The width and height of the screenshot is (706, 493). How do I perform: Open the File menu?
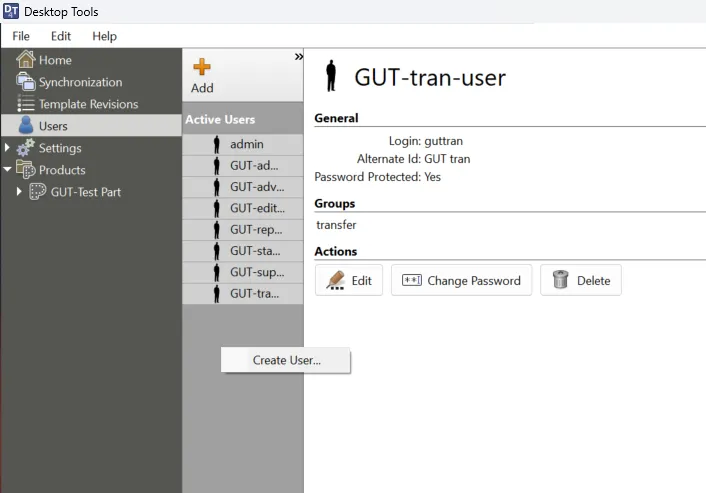pos(21,36)
